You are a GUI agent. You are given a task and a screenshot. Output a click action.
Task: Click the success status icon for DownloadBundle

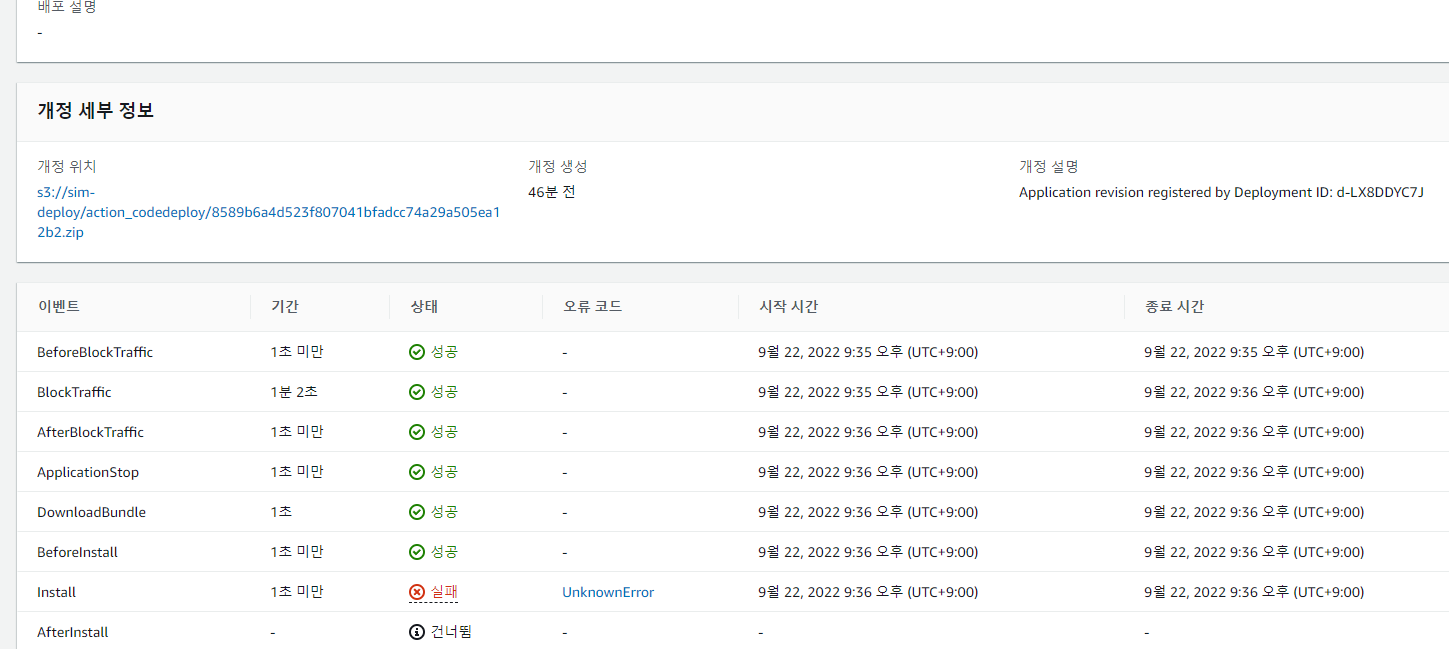tap(415, 511)
